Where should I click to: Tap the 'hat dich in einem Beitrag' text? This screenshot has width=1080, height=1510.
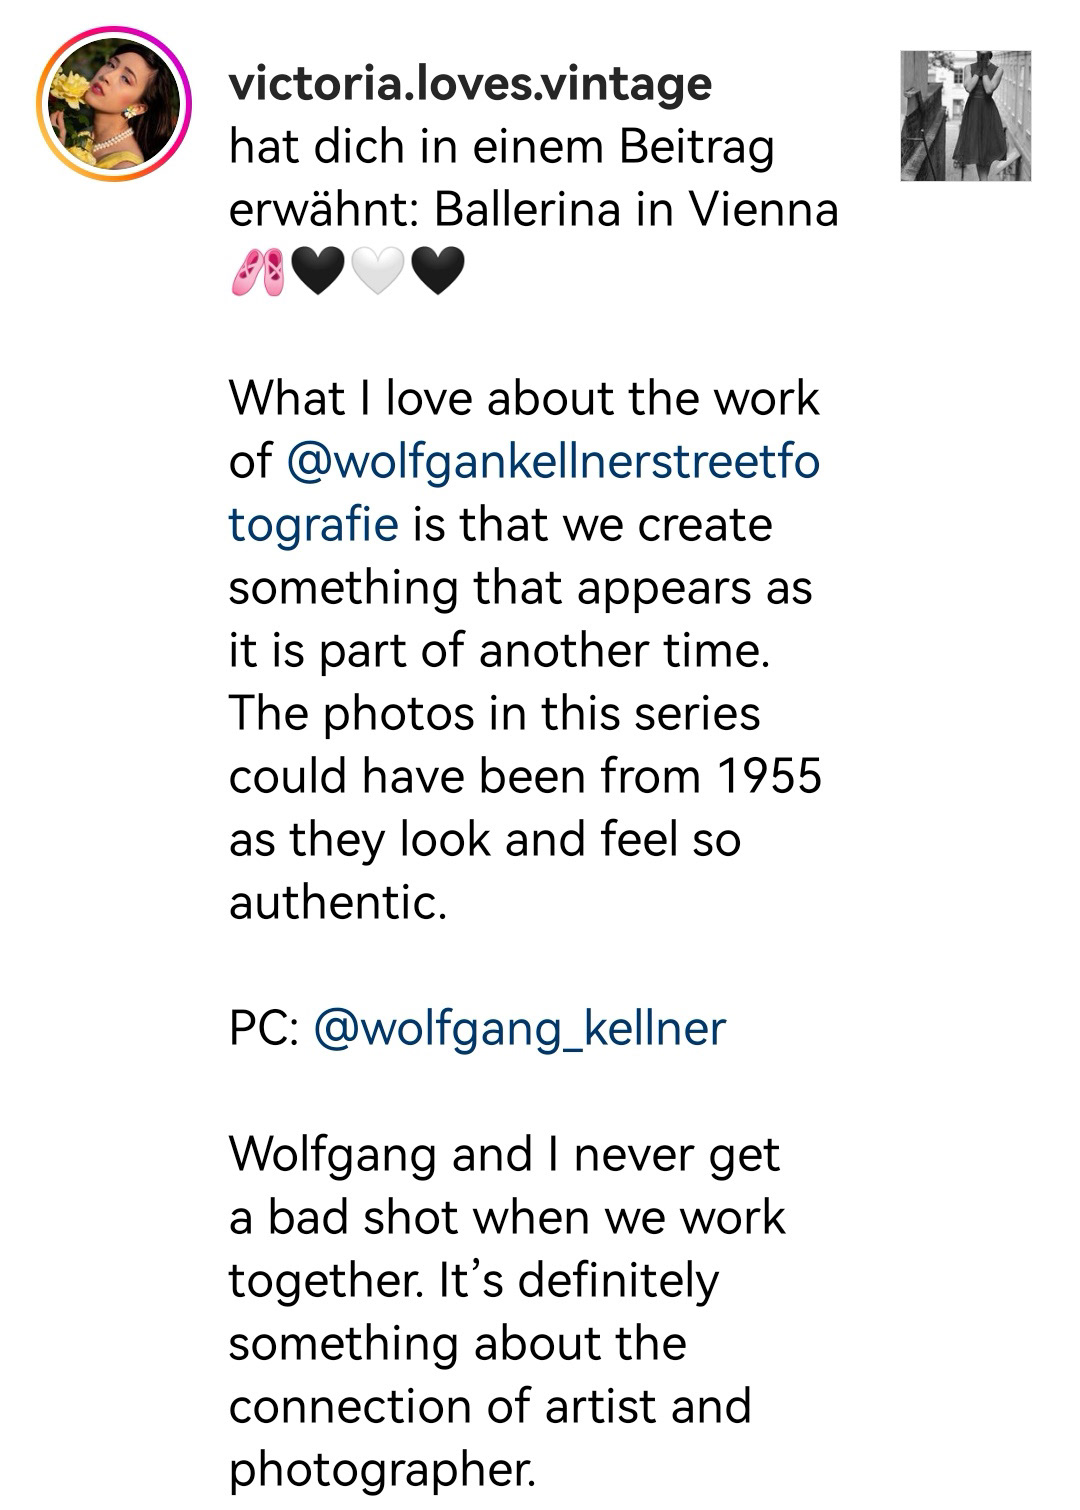[x=501, y=147]
